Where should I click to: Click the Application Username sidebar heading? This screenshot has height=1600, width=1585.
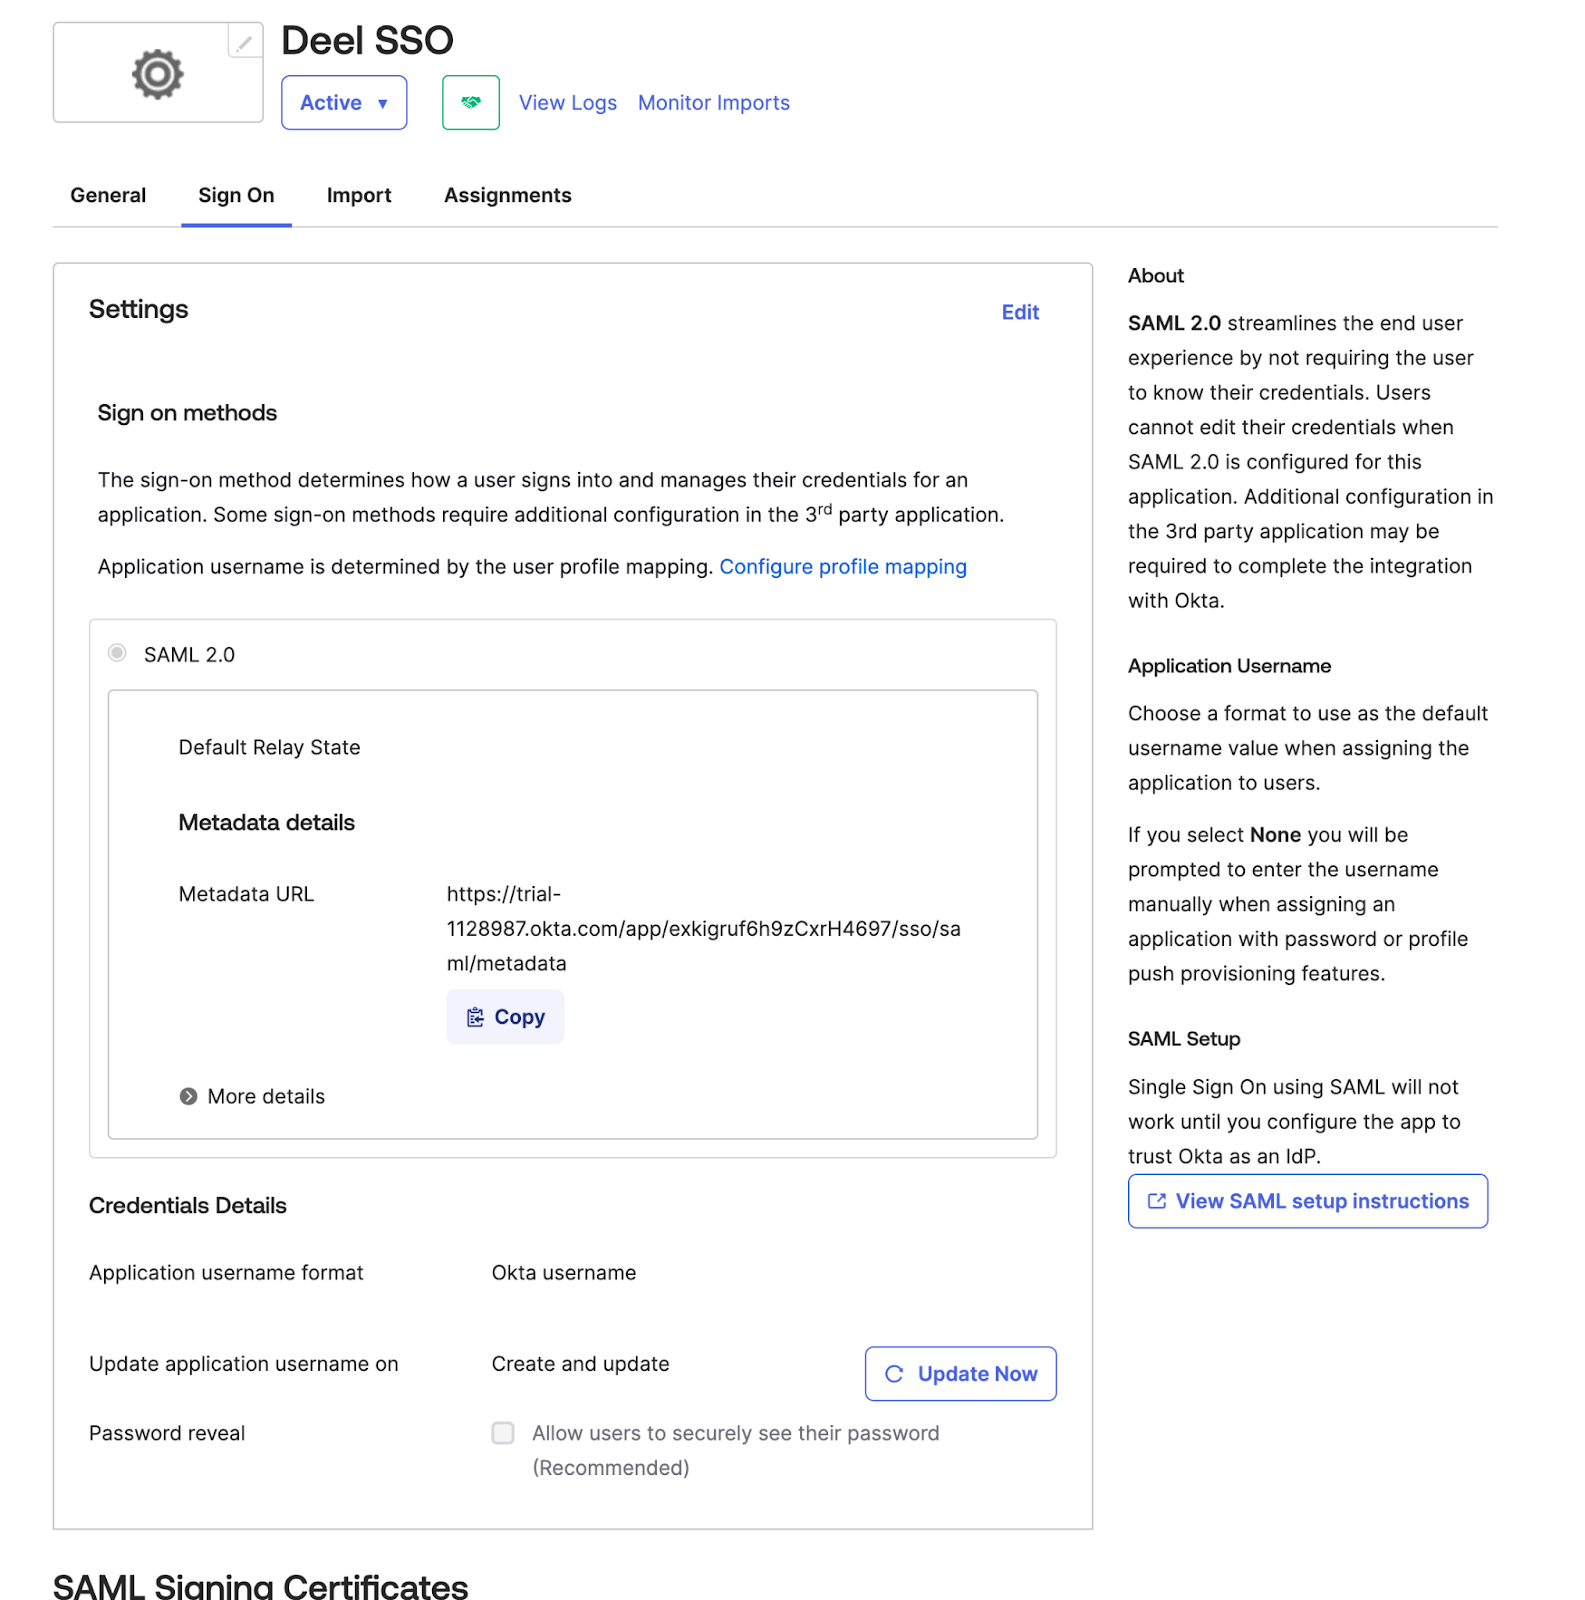(x=1230, y=666)
